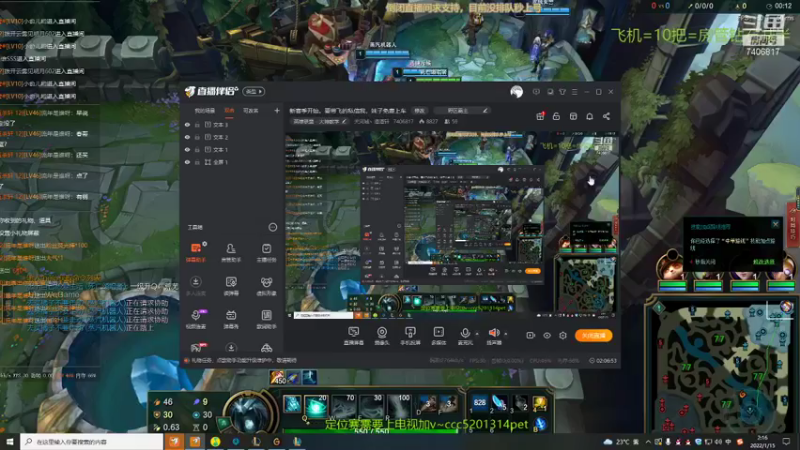Hide the 文本 2 layer
This screenshot has height=450, width=800.
tap(187, 137)
